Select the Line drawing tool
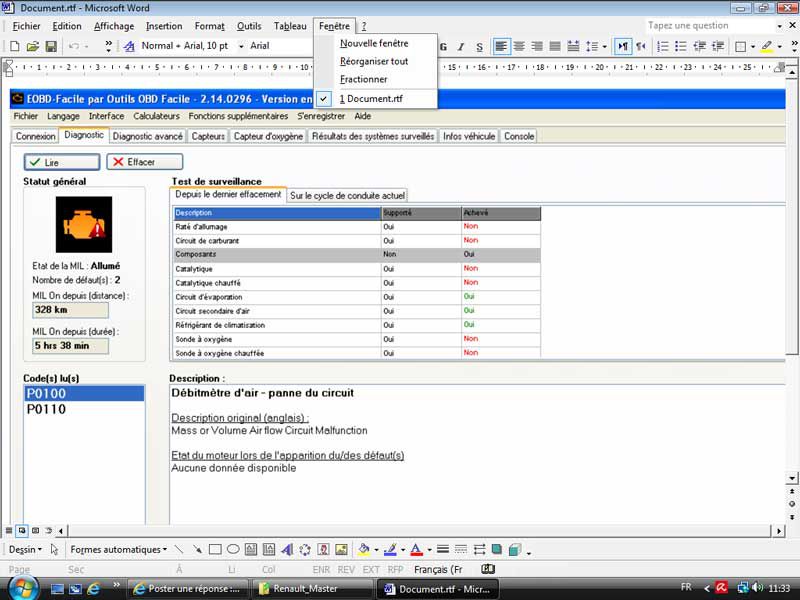Image resolution: width=800 pixels, height=600 pixels. click(179, 549)
